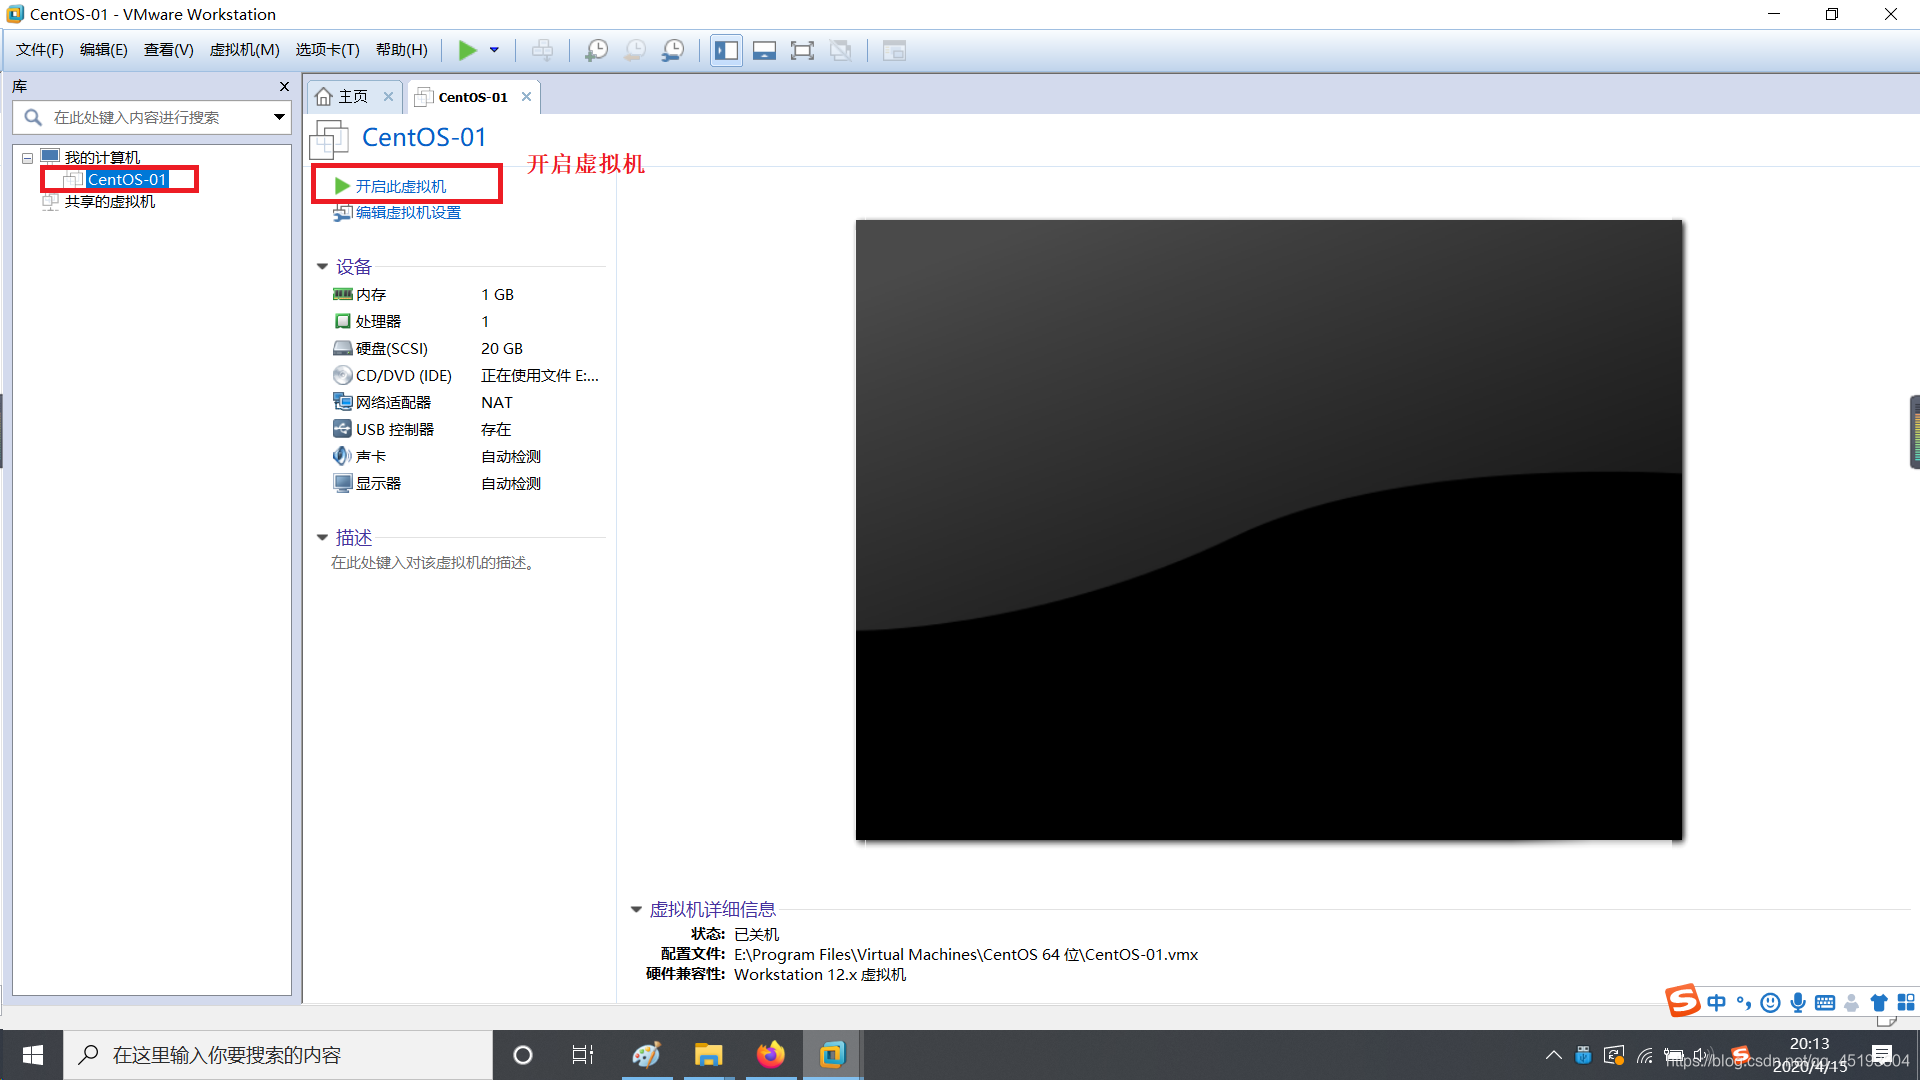
Task: Click the VMware Workstation taskbar icon
Action: 832,1055
